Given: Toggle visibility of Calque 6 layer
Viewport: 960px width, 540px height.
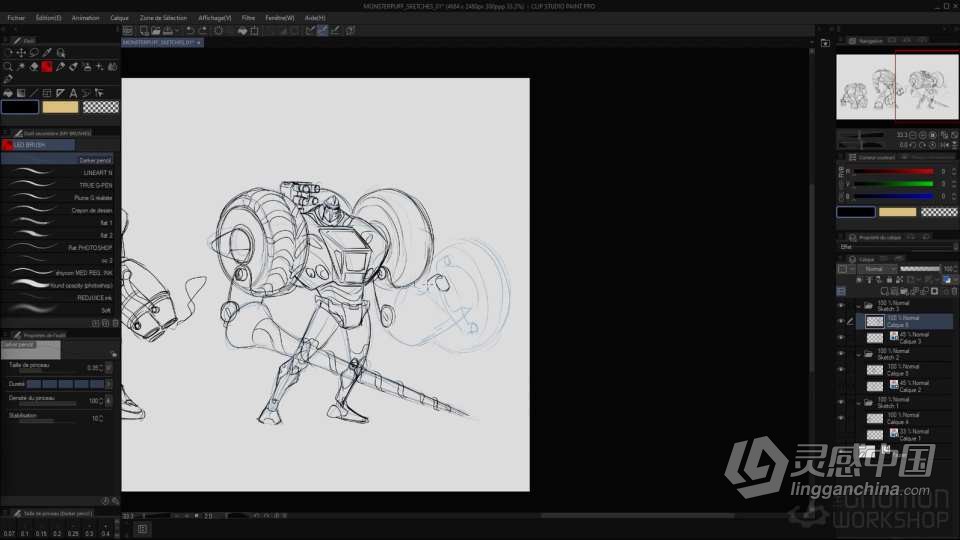Looking at the screenshot, I should 841,321.
